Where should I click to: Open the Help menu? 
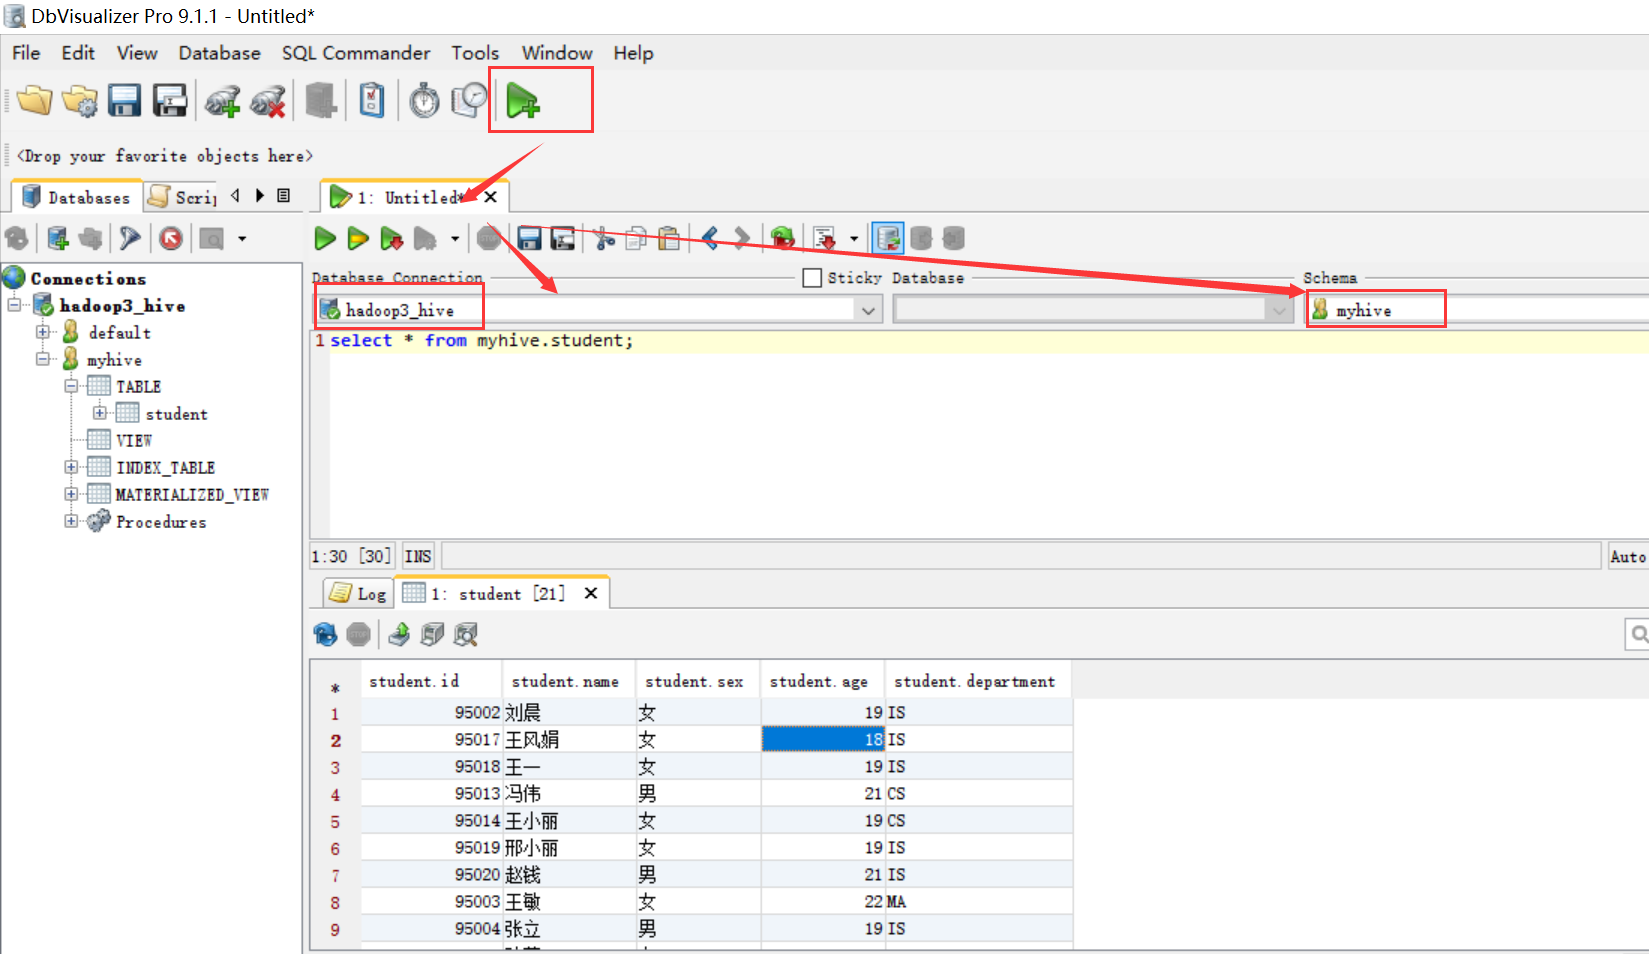[x=633, y=53]
